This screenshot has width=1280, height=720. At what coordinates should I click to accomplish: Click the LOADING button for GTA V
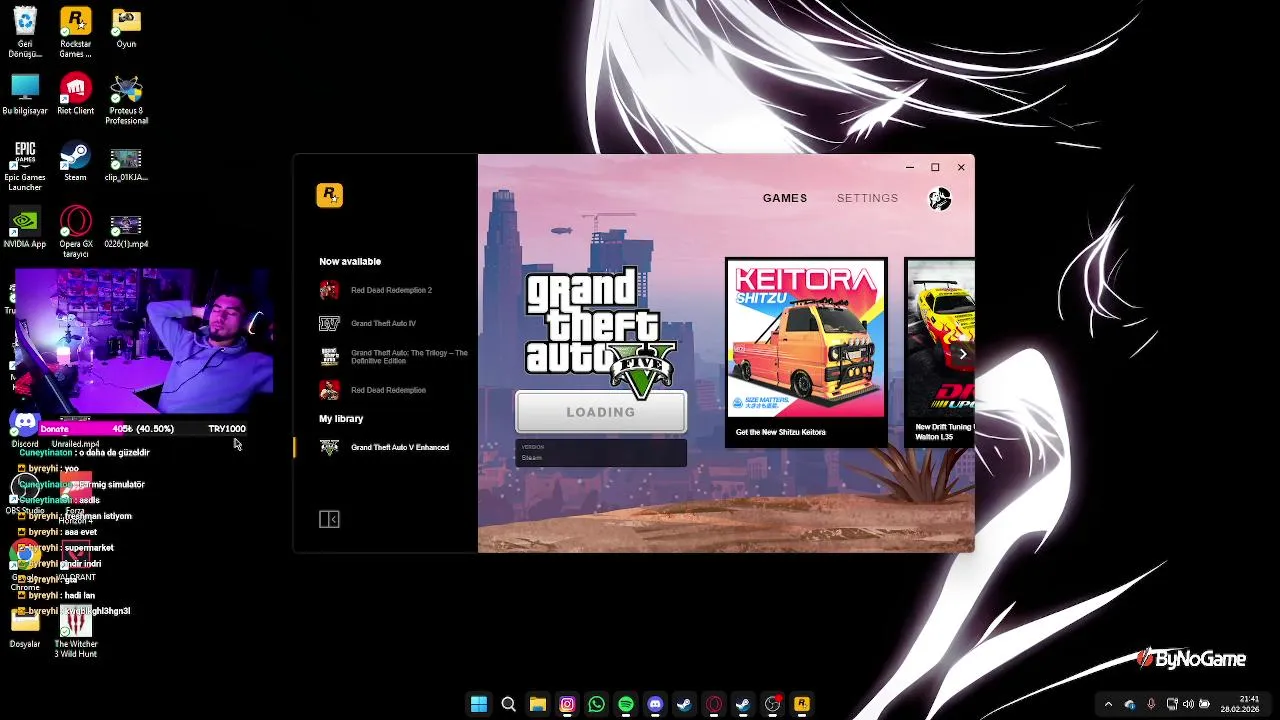(601, 412)
